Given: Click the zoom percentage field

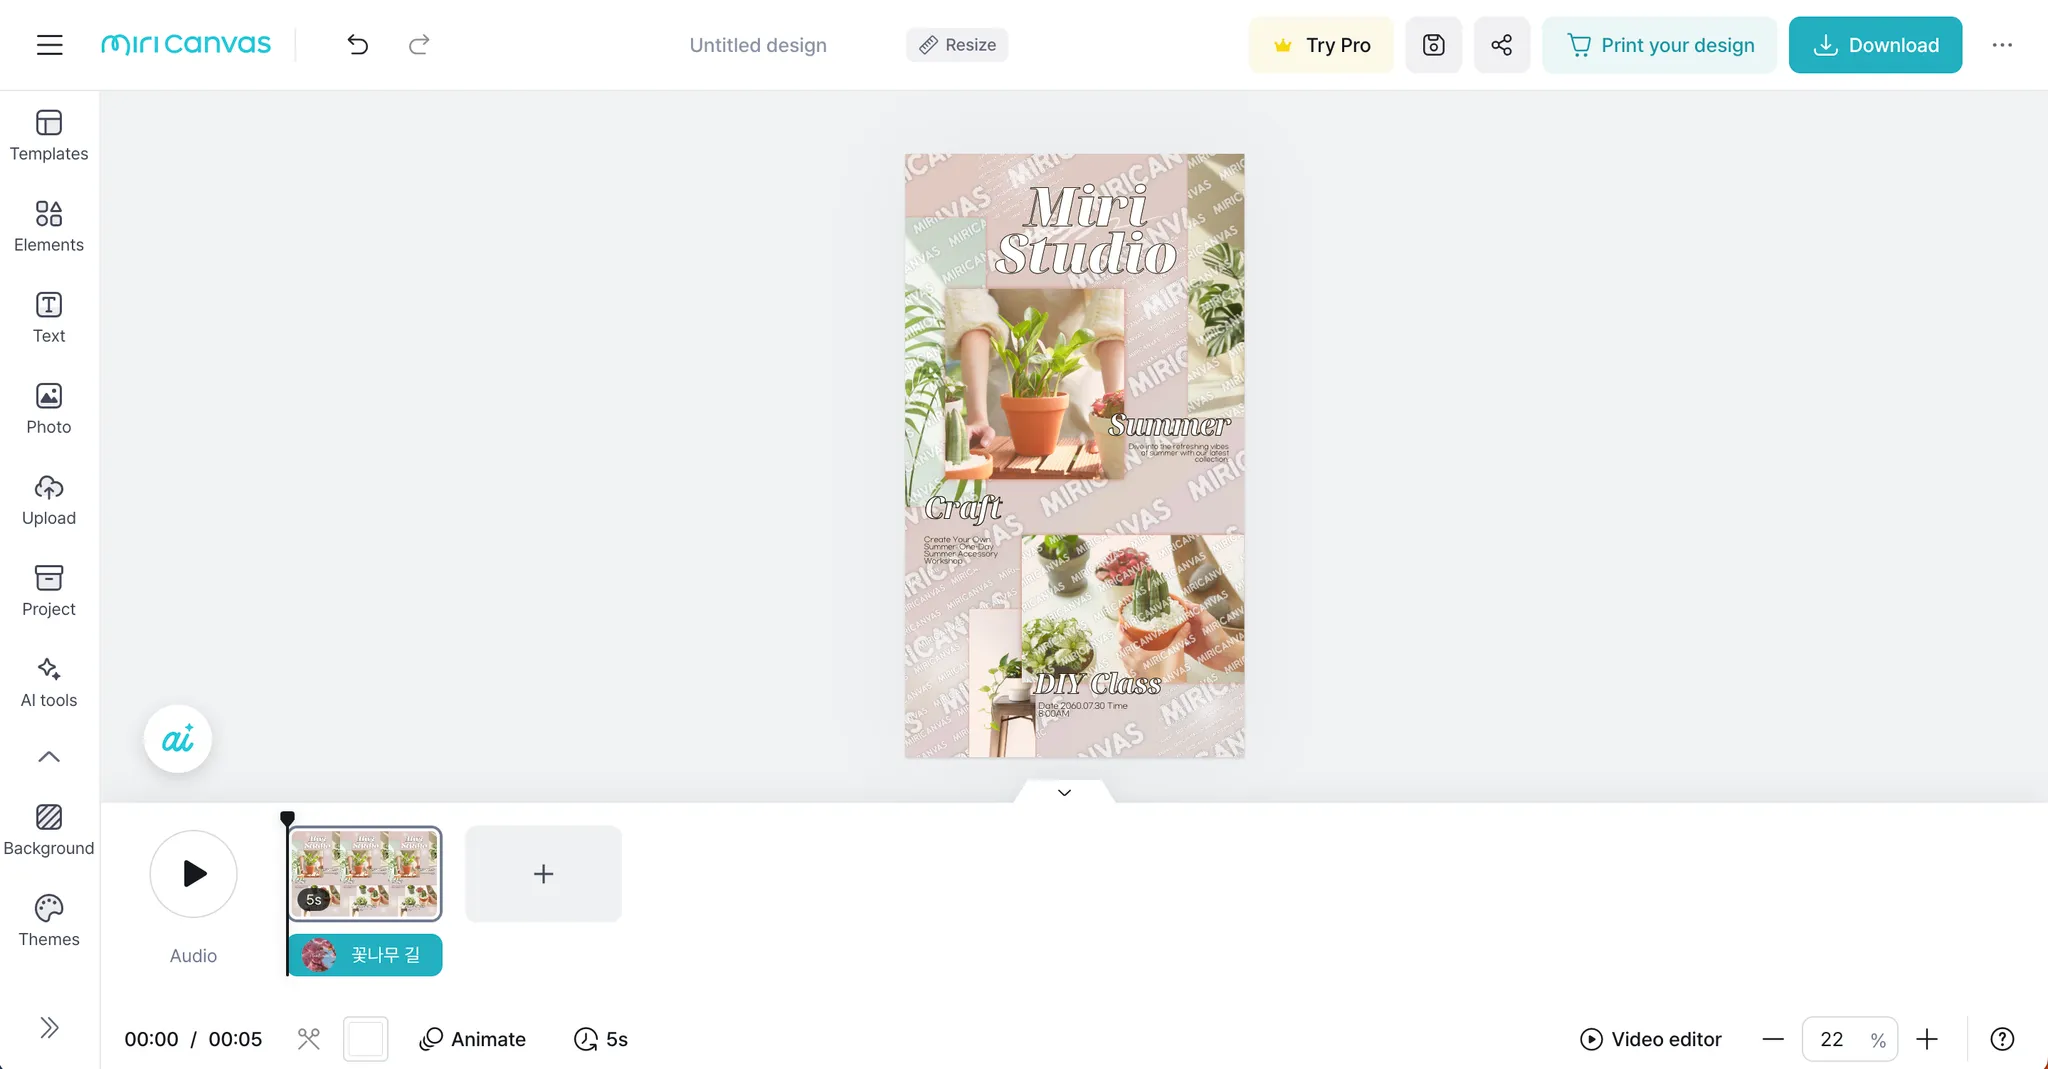Looking at the screenshot, I should 1849,1039.
